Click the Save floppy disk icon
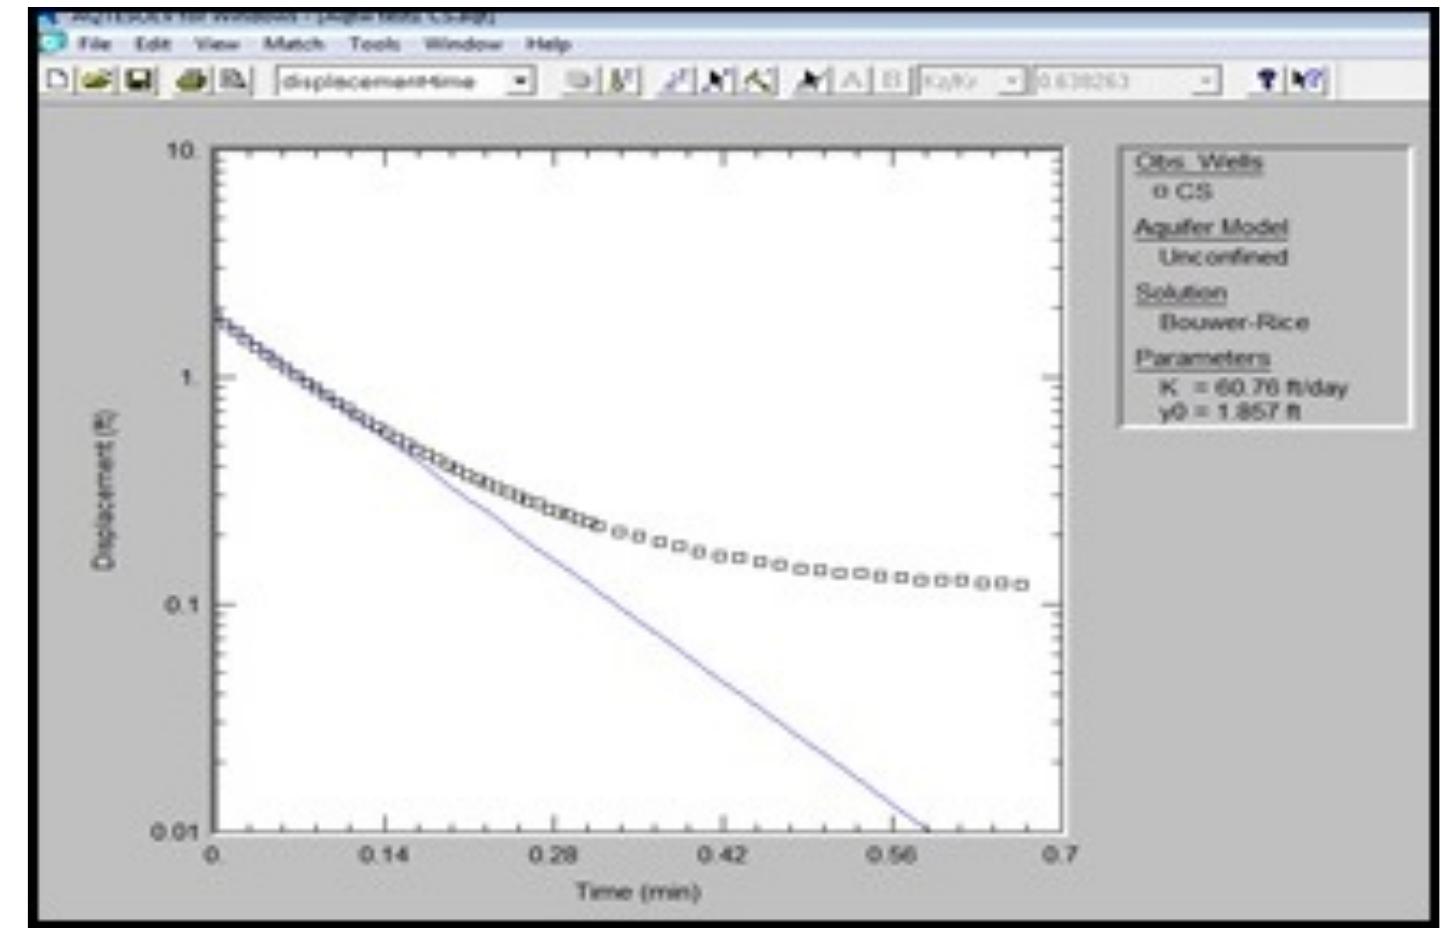1447x928 pixels. [x=139, y=80]
